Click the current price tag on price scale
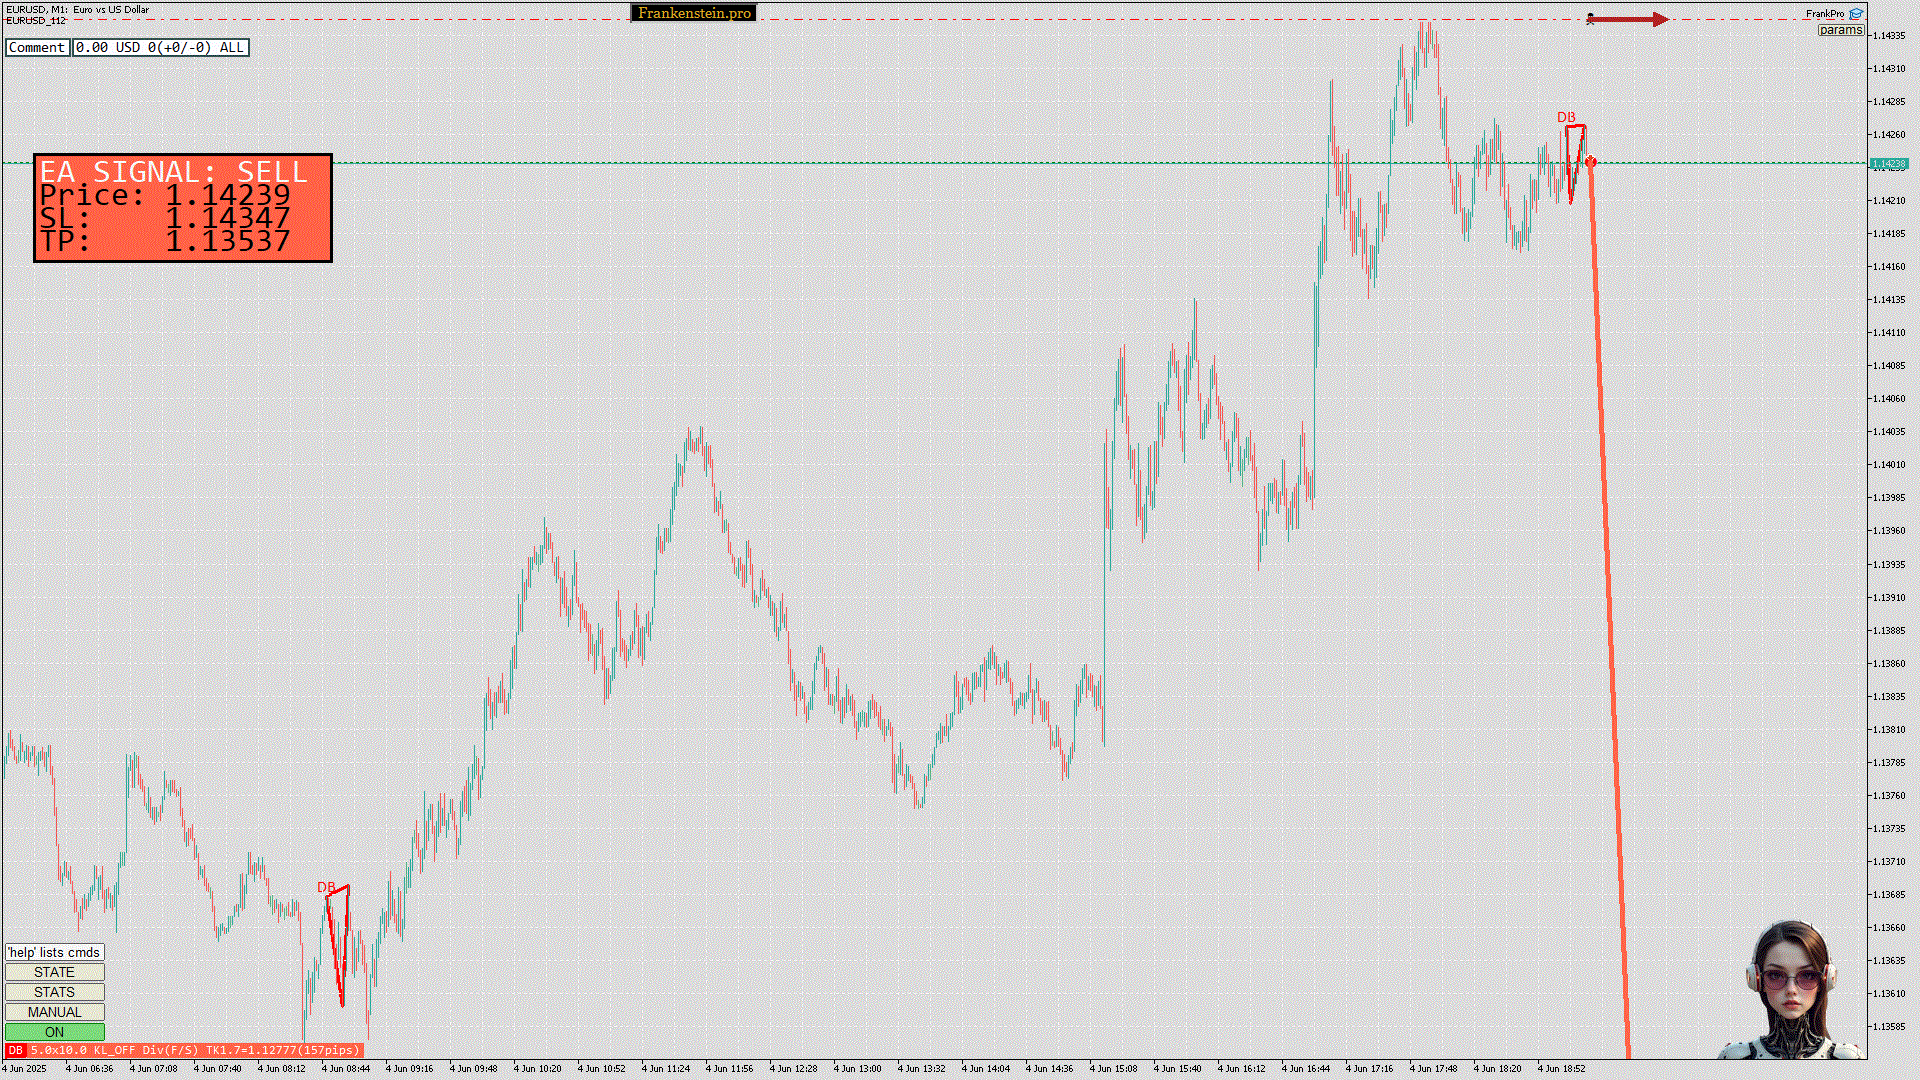 click(1889, 163)
